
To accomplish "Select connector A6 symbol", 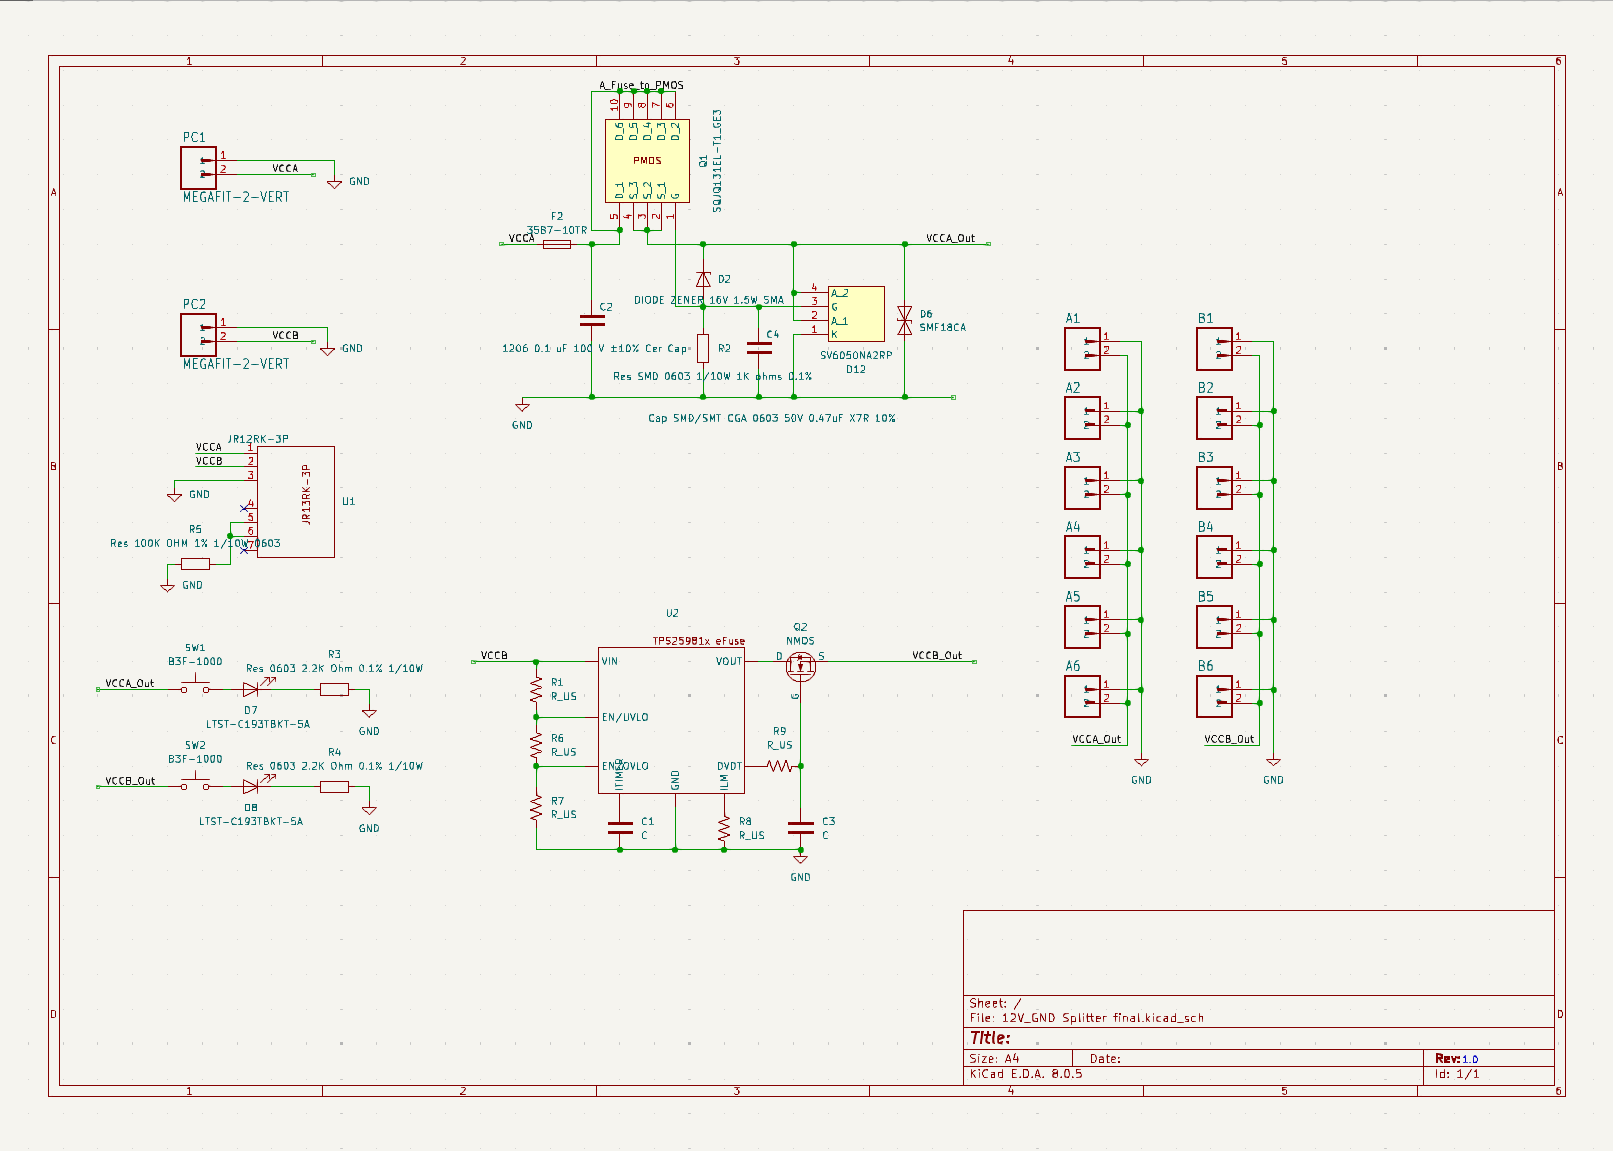I will 1082,696.
